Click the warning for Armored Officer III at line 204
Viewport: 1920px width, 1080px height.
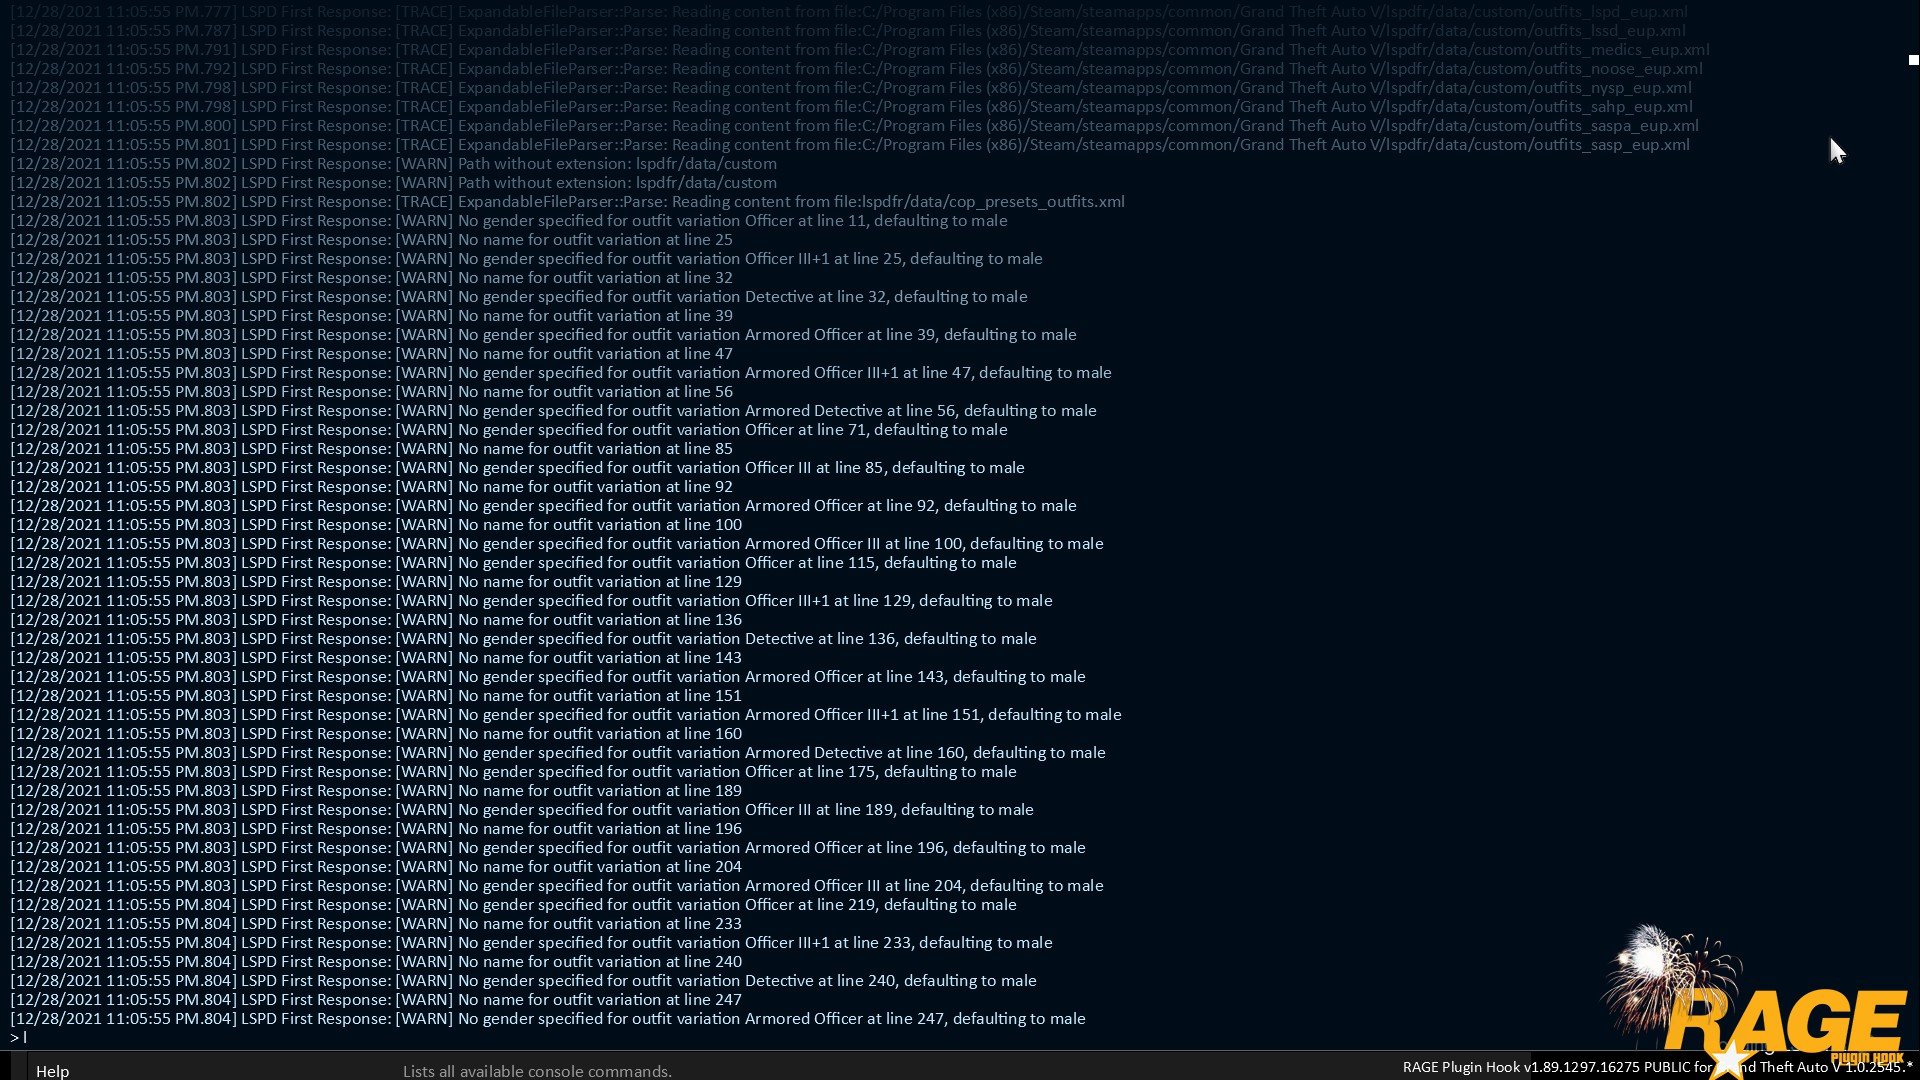pos(557,886)
